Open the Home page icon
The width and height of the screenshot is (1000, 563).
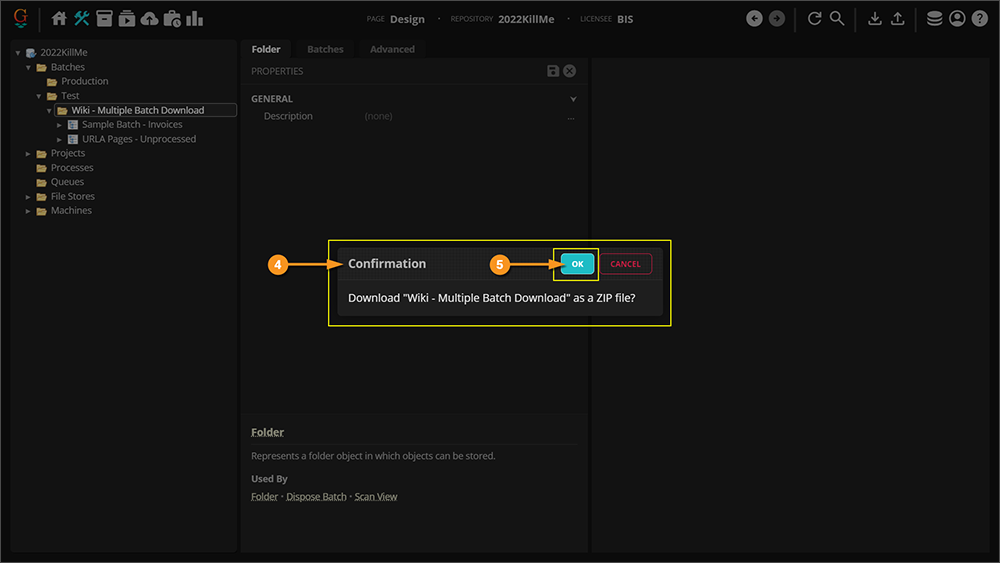click(x=59, y=18)
